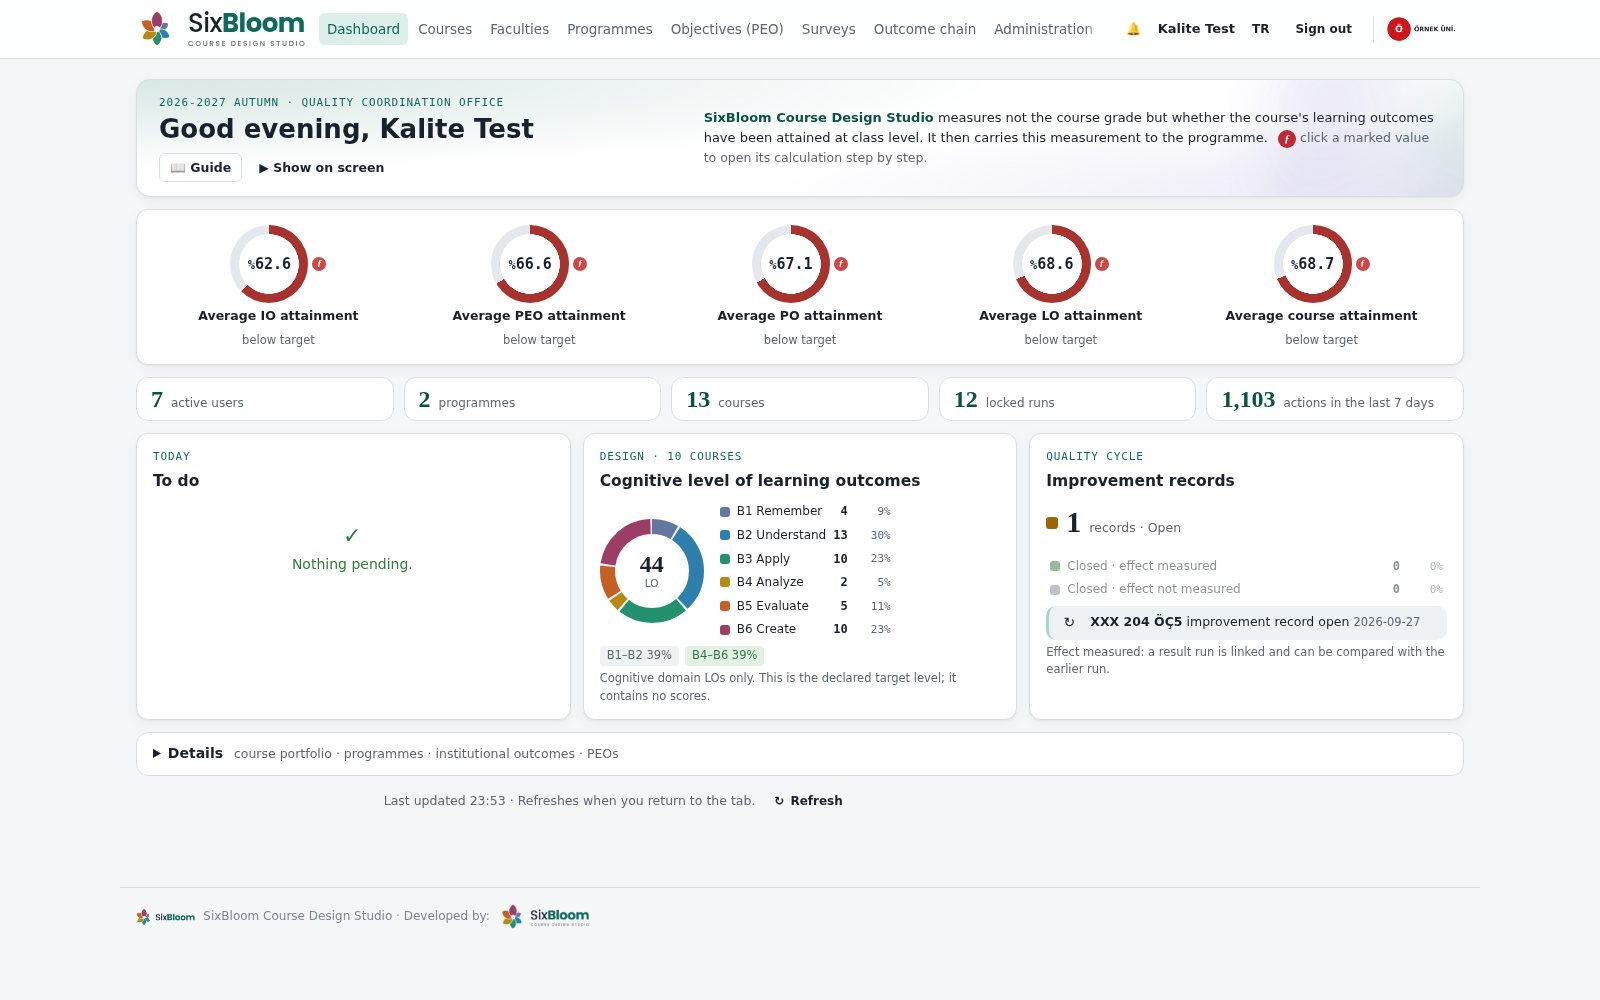Open the Faculties menu item
The width and height of the screenshot is (1600, 1000).
[519, 29]
